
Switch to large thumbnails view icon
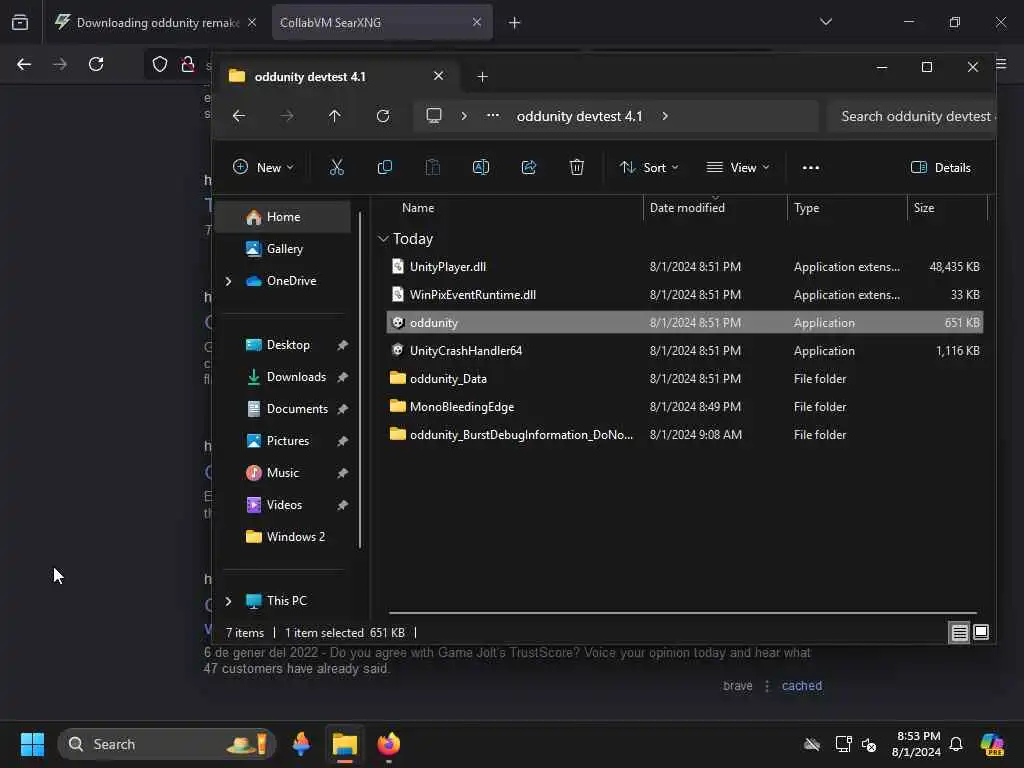981,632
